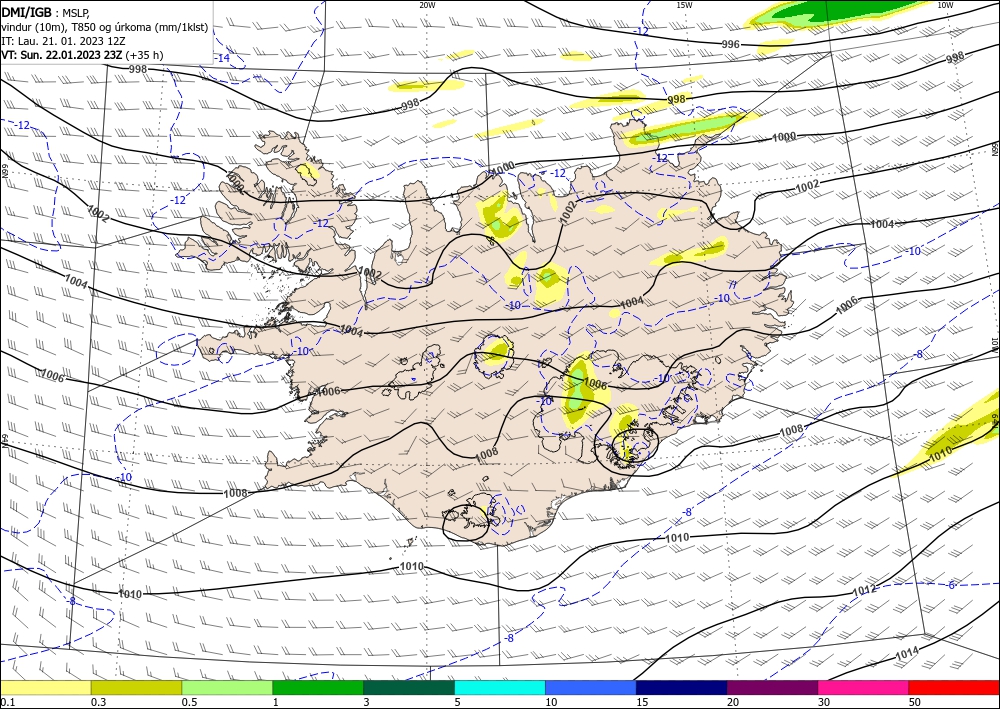Click the blue 10 mm legend swatch
This screenshot has height=709, width=1000.
point(591,687)
